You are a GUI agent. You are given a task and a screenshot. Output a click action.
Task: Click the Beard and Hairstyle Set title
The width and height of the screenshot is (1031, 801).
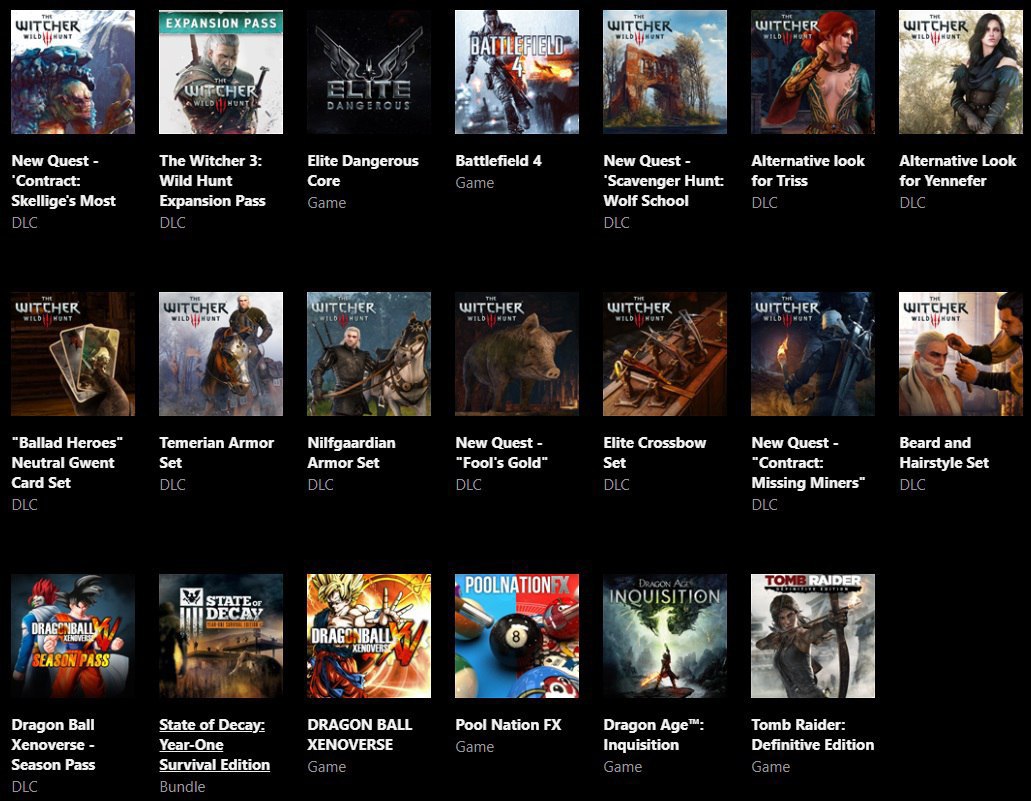pyautogui.click(x=944, y=453)
